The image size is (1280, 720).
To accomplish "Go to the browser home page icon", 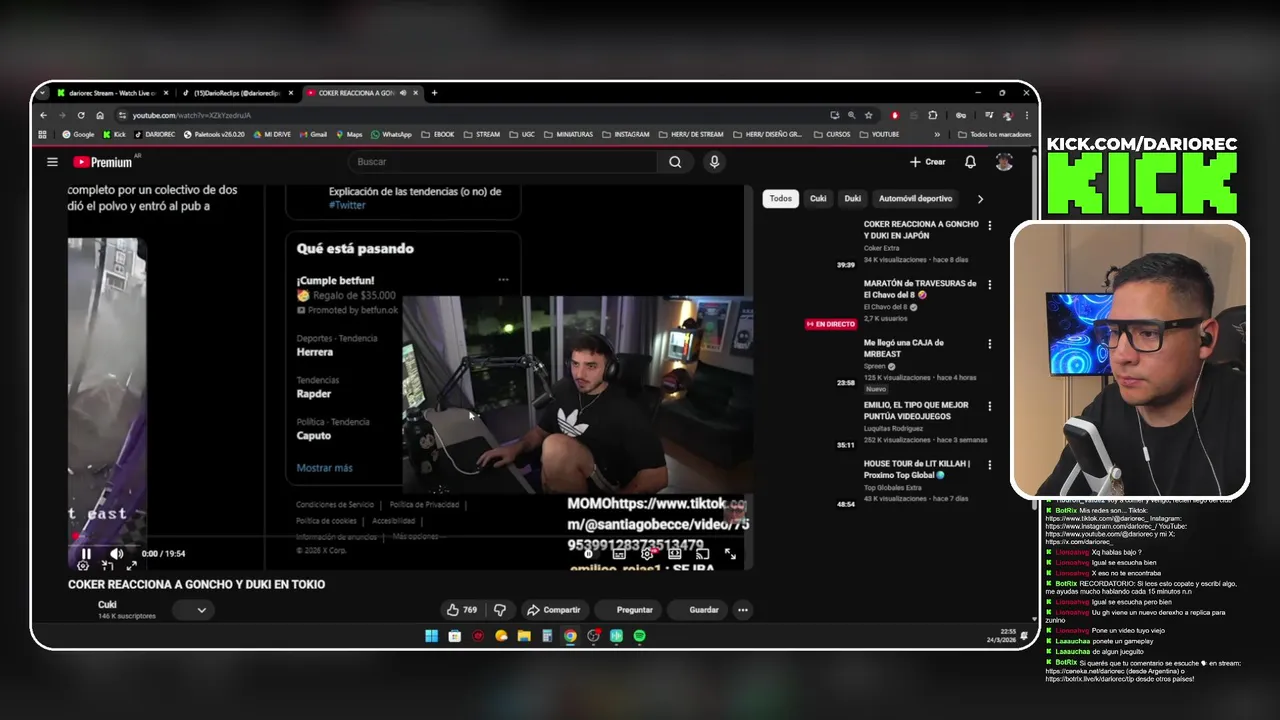I will click(x=100, y=115).
